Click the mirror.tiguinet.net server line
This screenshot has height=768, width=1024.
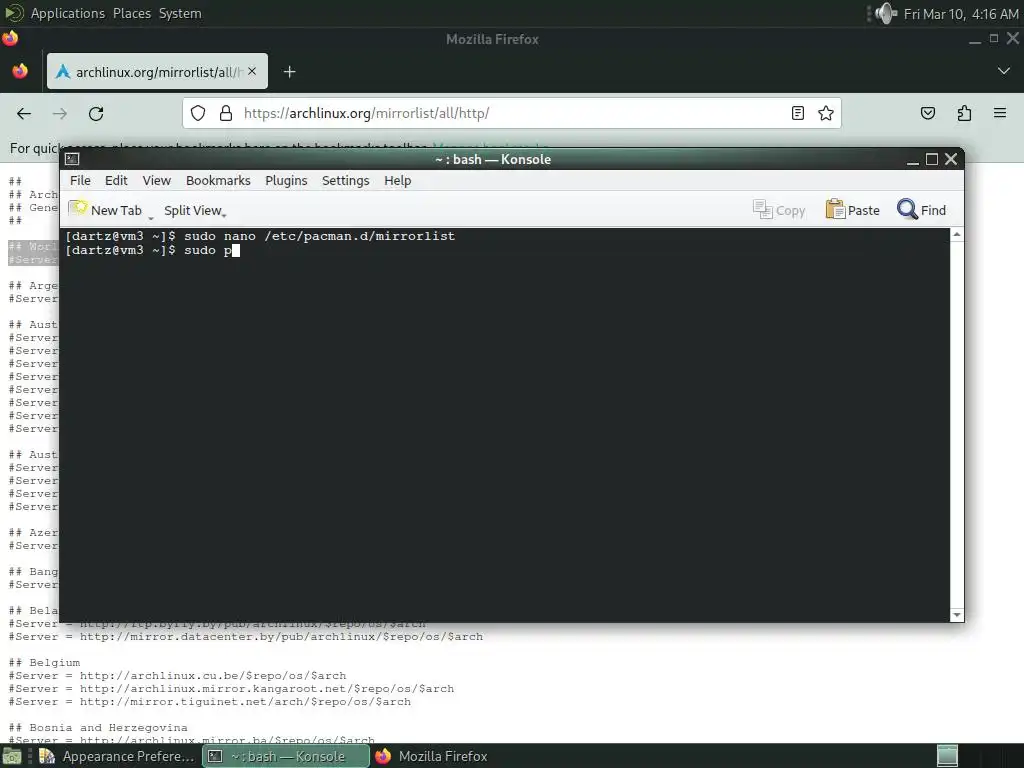pyautogui.click(x=210, y=701)
